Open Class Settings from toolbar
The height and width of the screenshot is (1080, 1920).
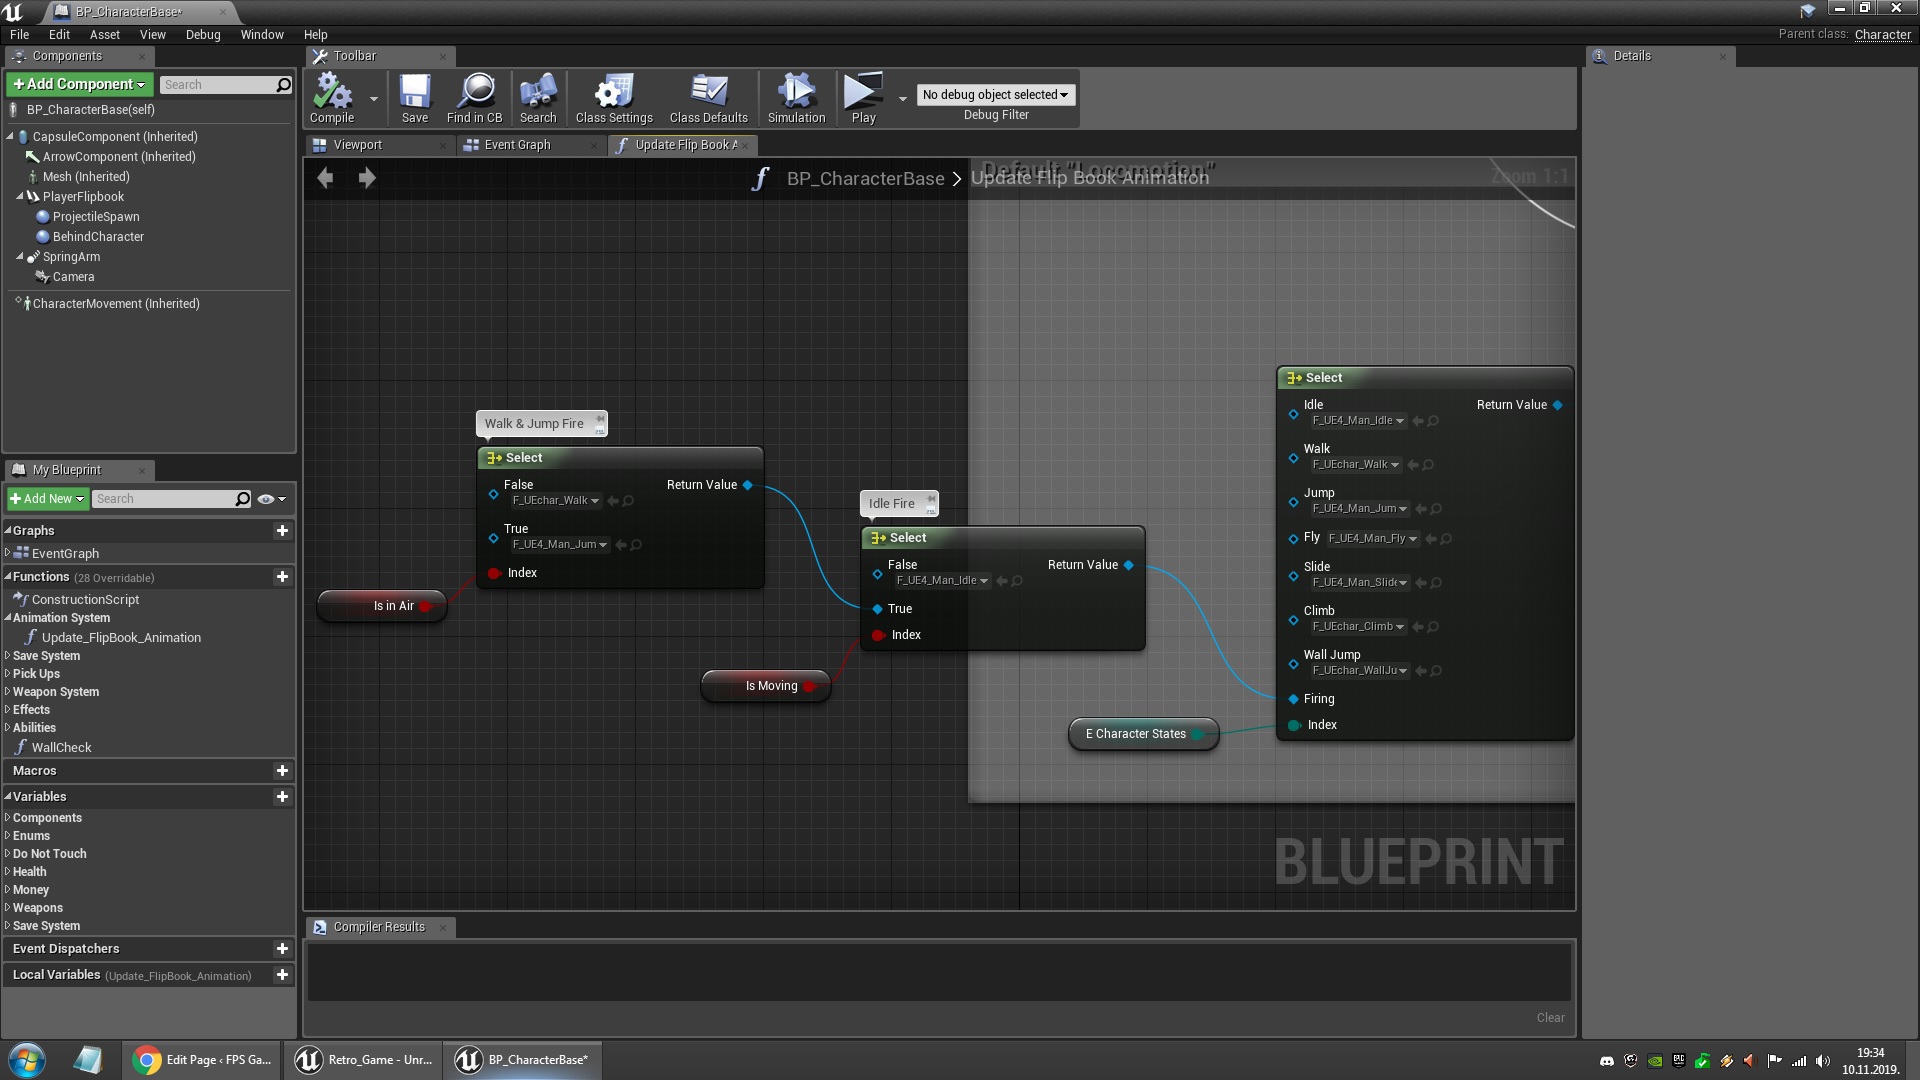pos(613,93)
